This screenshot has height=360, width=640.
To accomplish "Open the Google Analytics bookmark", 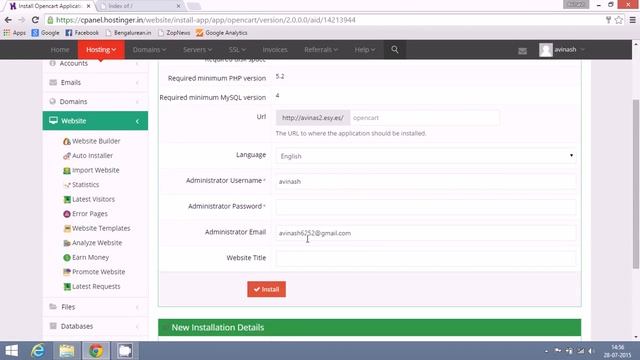I will [222, 33].
